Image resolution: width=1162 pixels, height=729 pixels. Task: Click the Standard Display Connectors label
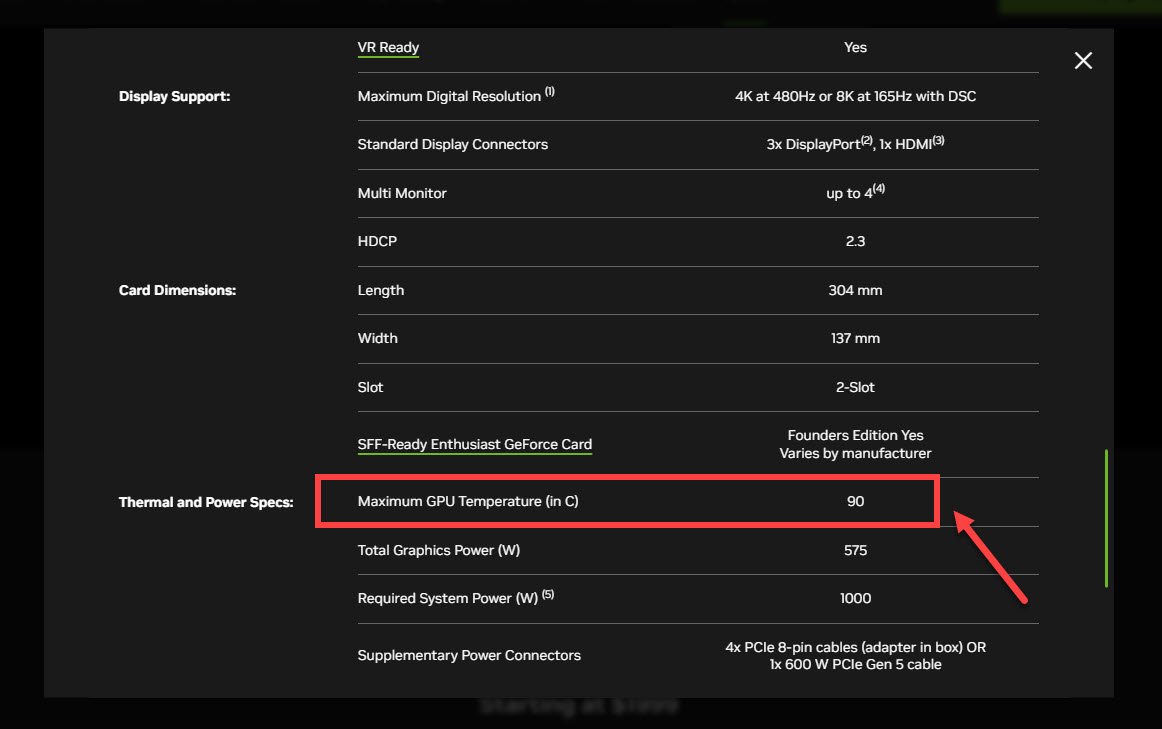click(453, 144)
